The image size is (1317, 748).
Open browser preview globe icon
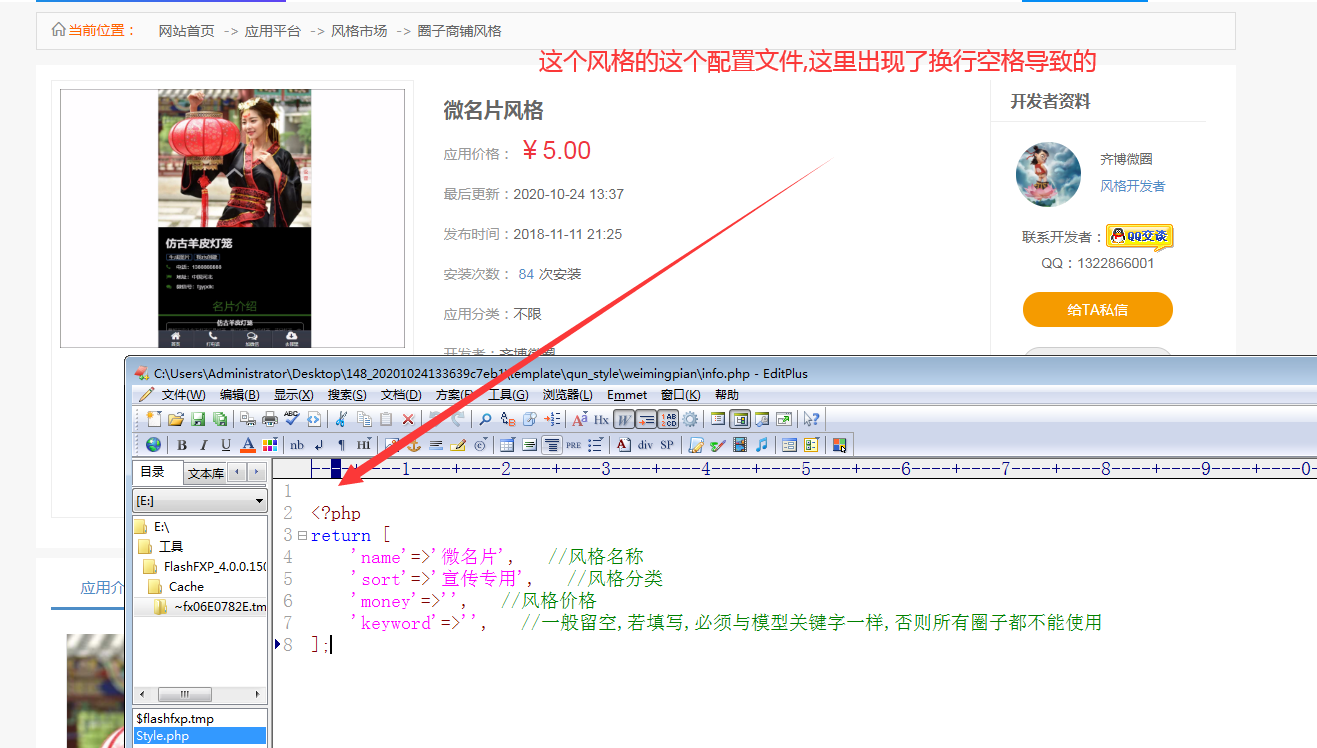[x=153, y=445]
